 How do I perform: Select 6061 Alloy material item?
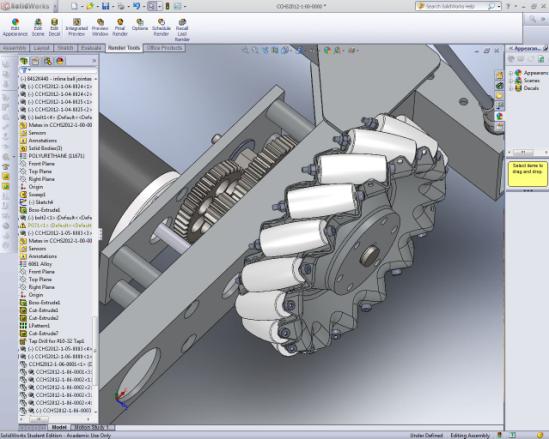pyautogui.click(x=36, y=264)
